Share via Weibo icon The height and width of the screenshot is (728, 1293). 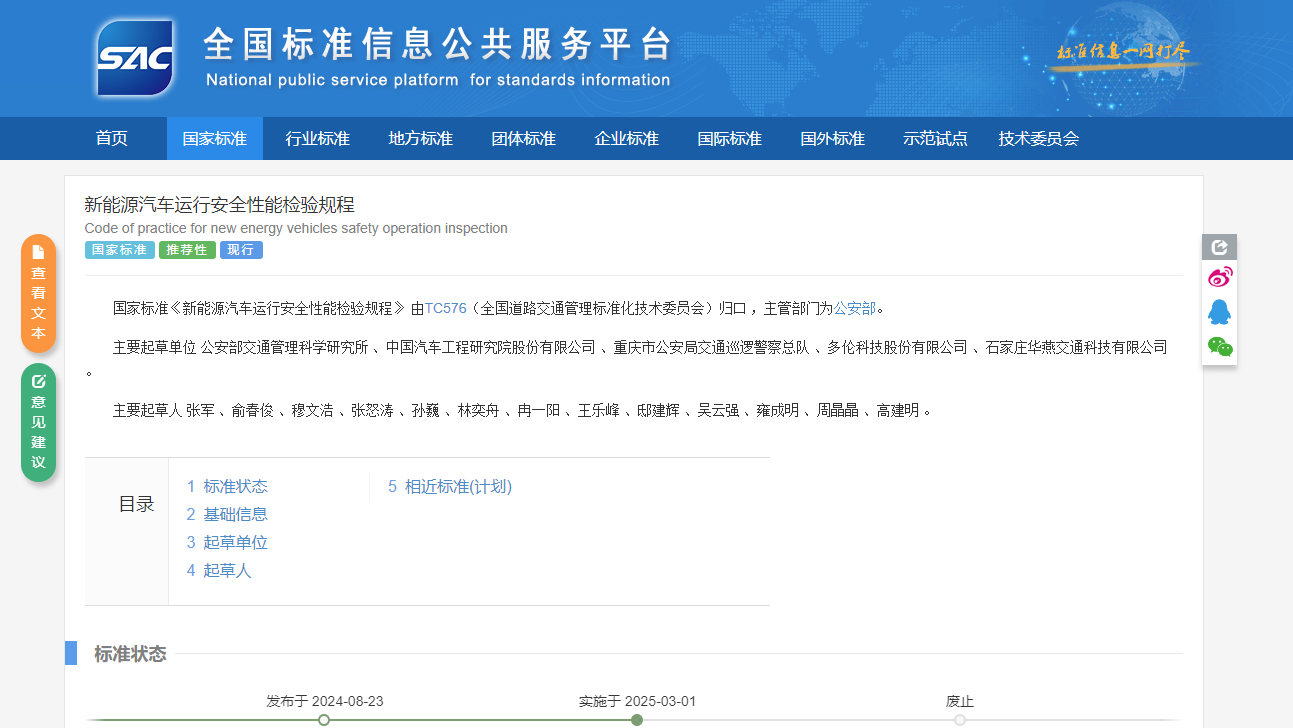pos(1219,277)
